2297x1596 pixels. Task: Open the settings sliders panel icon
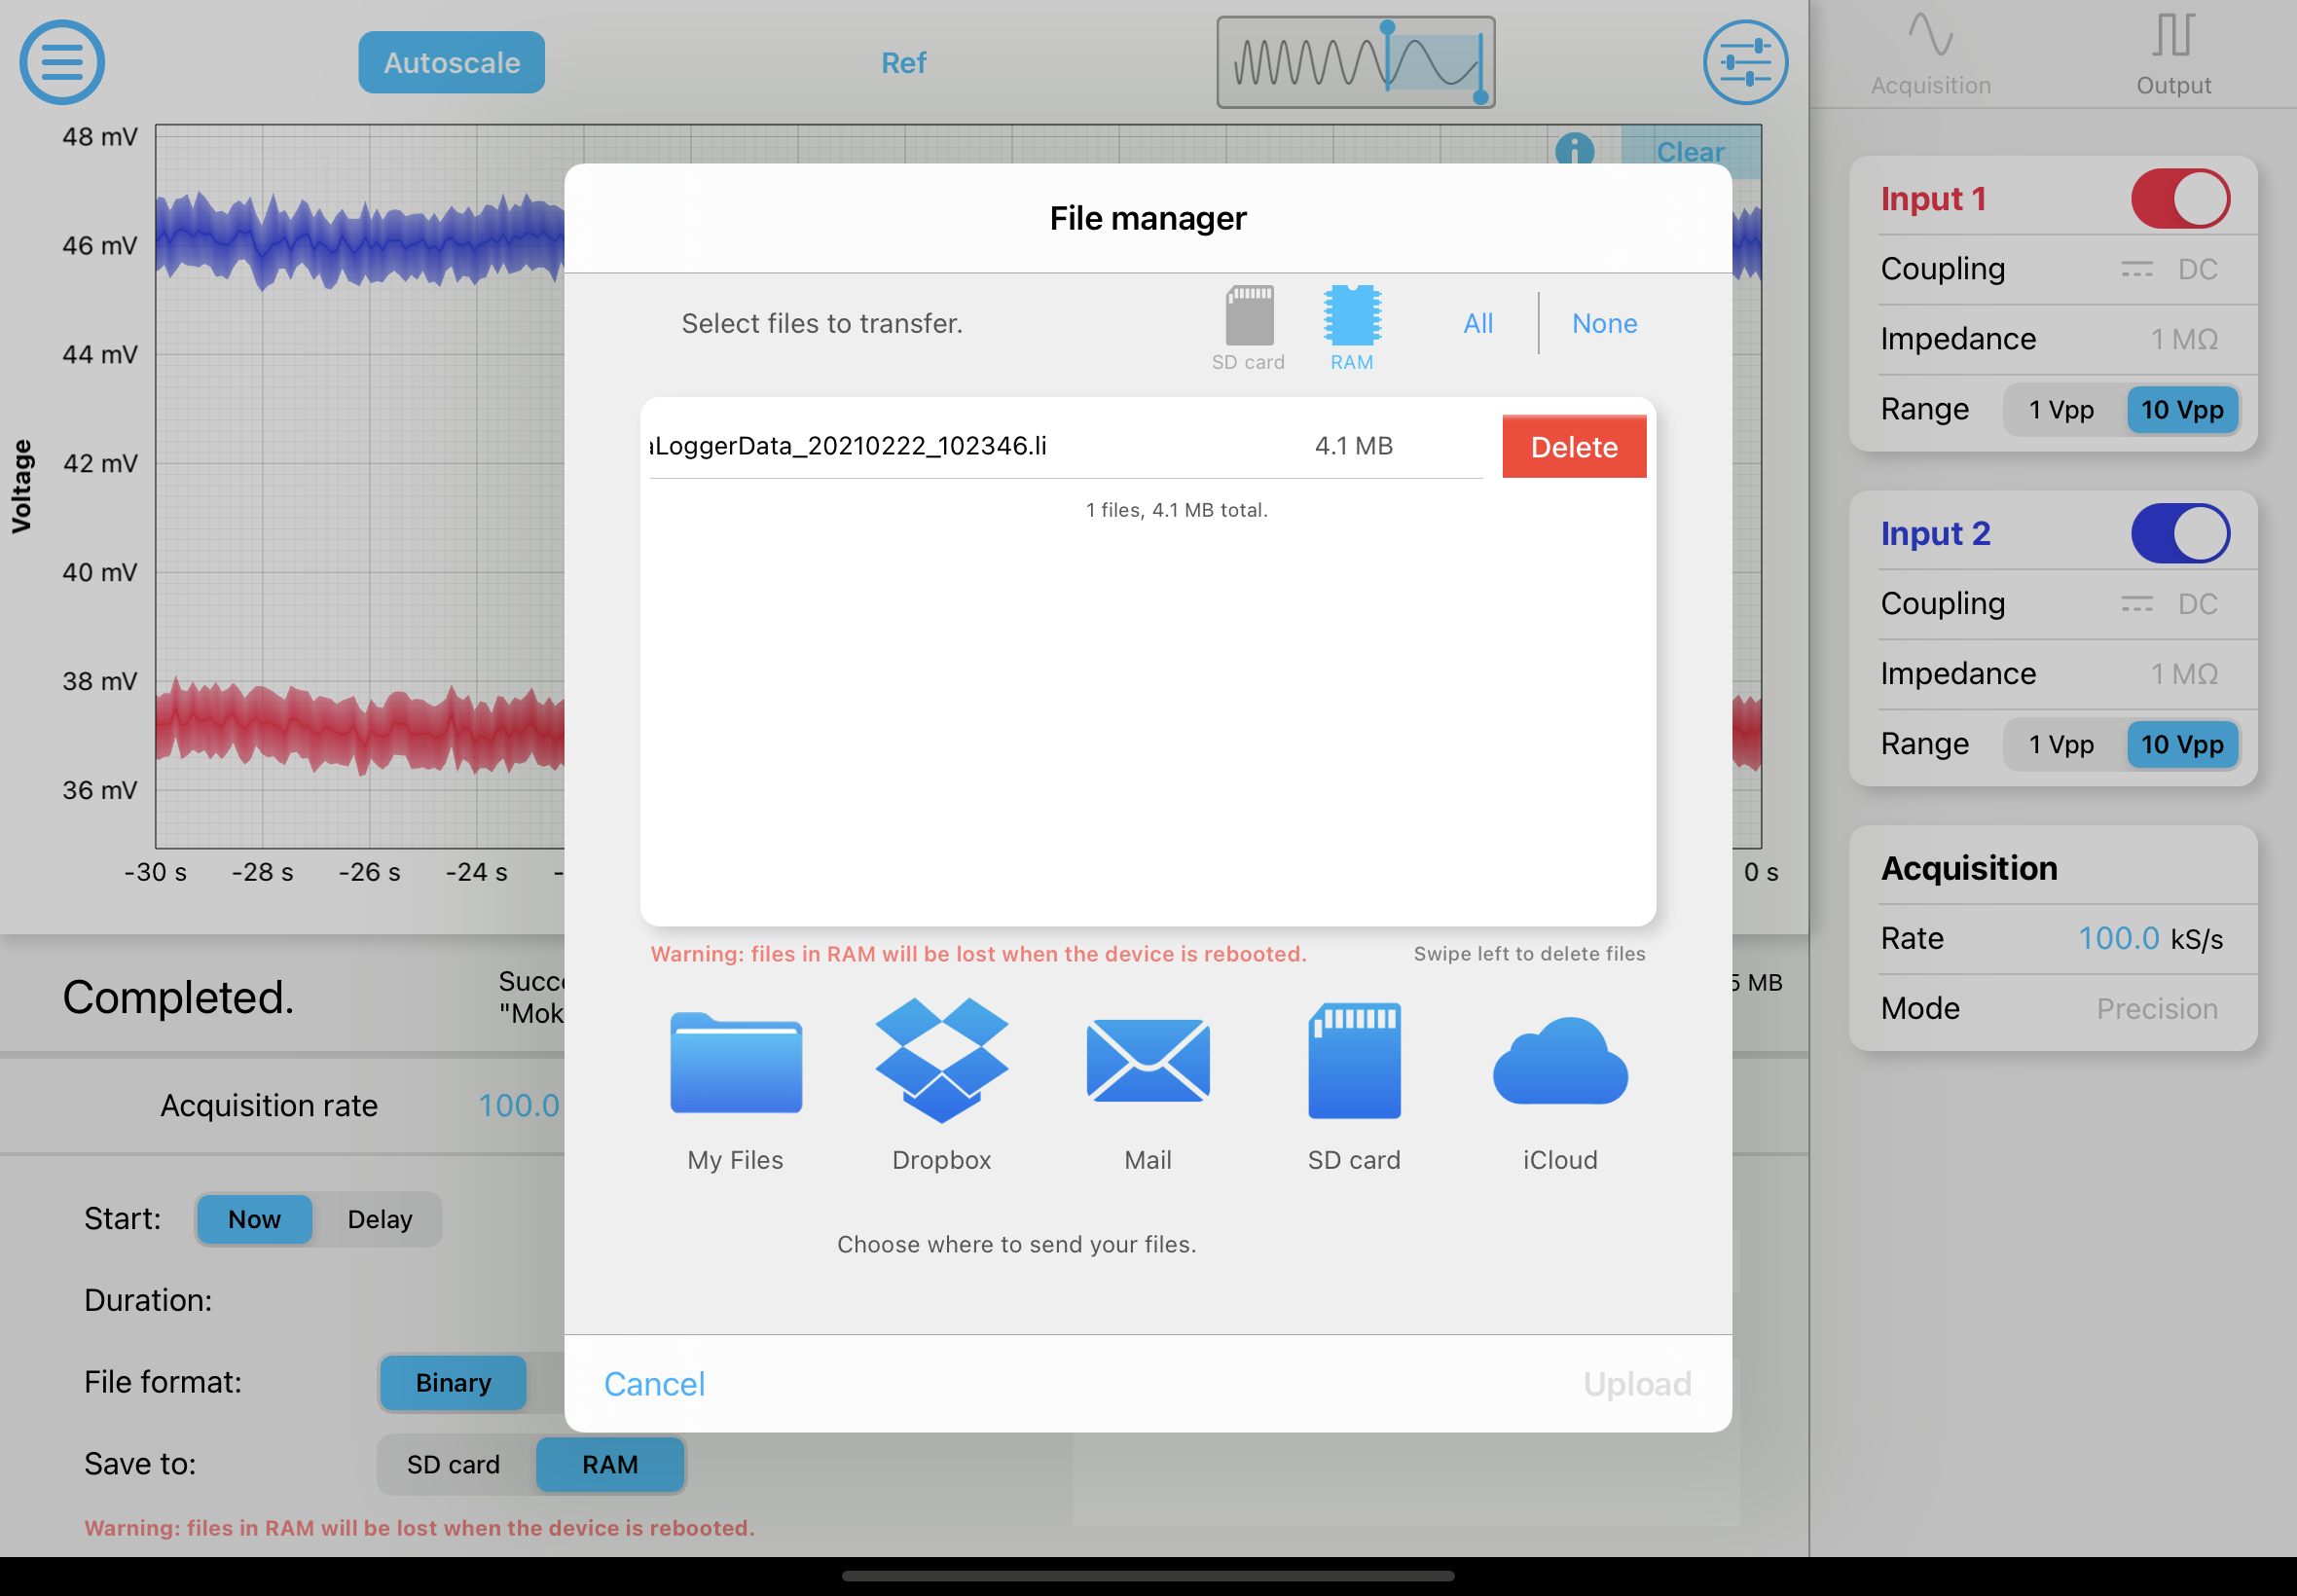pos(1745,62)
